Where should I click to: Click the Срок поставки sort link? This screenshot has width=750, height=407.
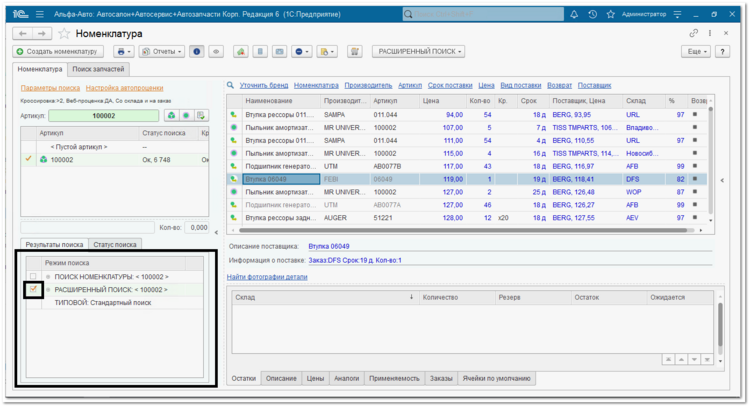click(450, 85)
